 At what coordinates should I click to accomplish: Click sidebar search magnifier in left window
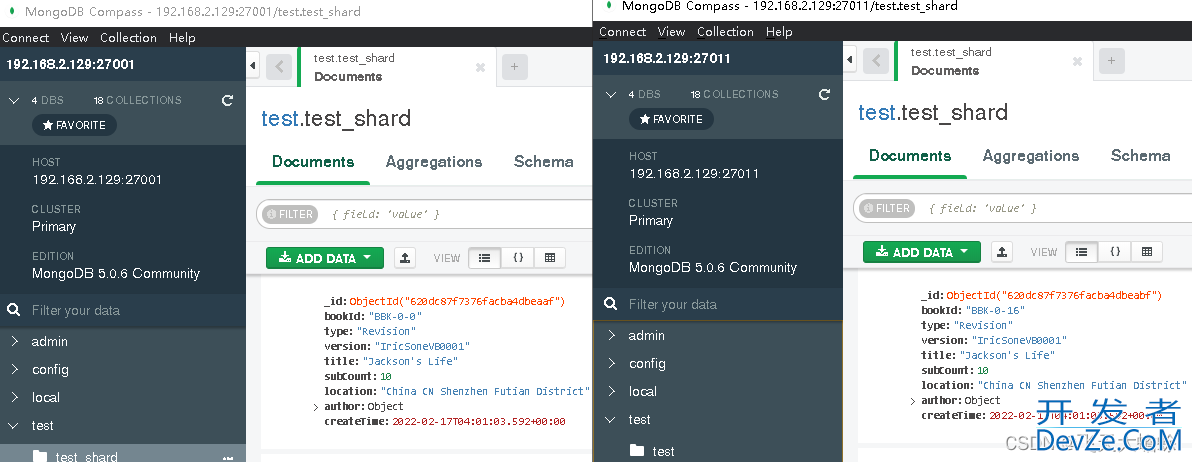pos(13,310)
